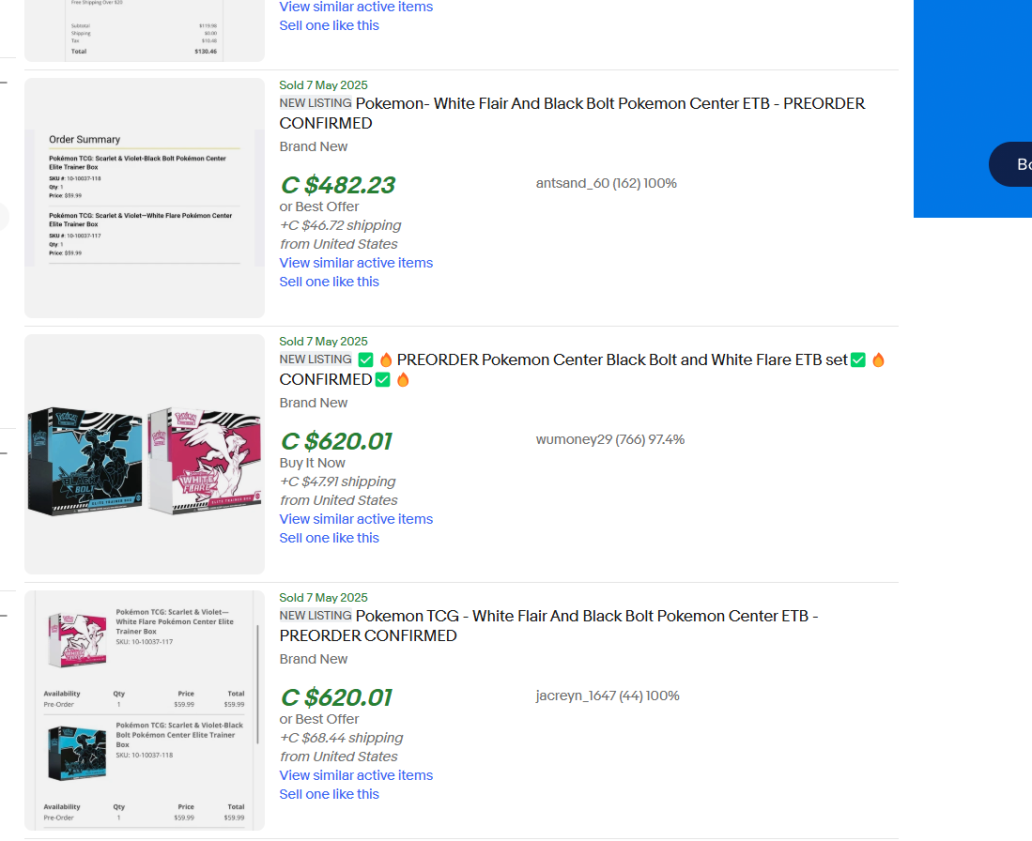Image resolution: width=1032 pixels, height=841 pixels.
Task: Sell one like this at top of page
Action: 329,26
